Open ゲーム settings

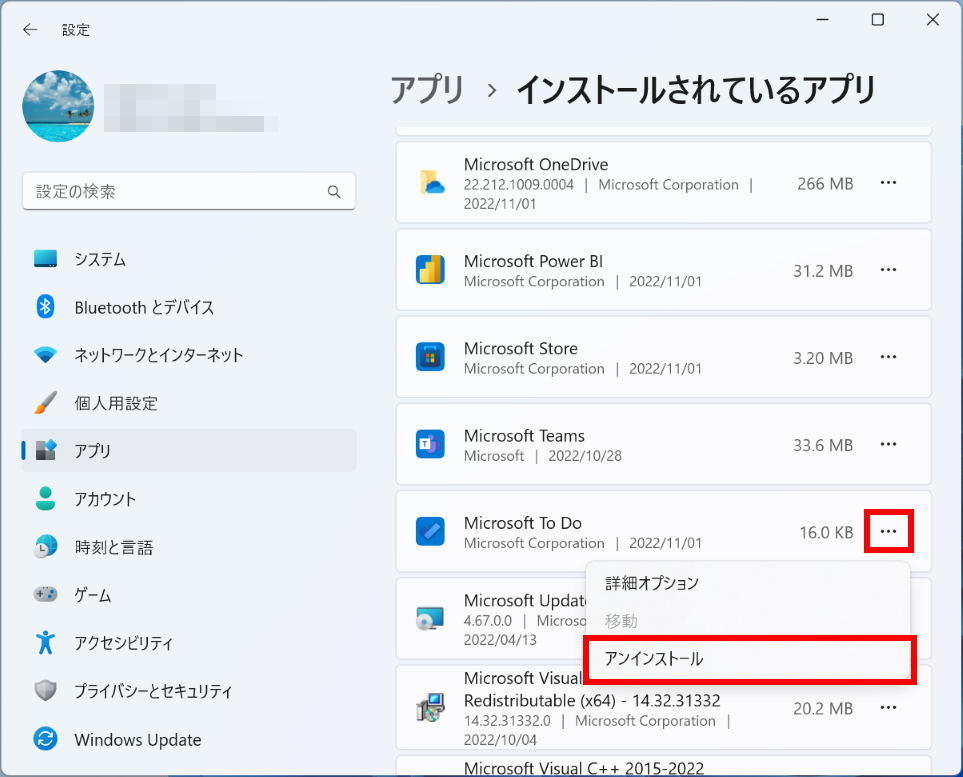(x=189, y=595)
